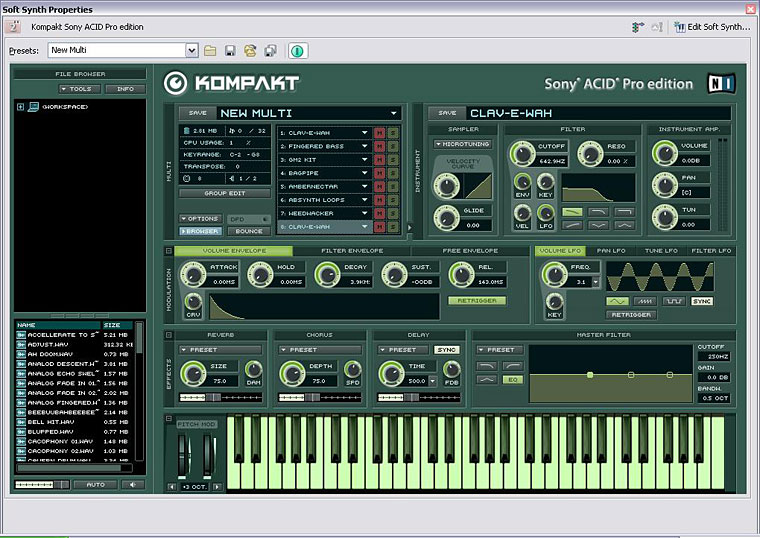Toggle the LFO Sync button

click(x=701, y=301)
